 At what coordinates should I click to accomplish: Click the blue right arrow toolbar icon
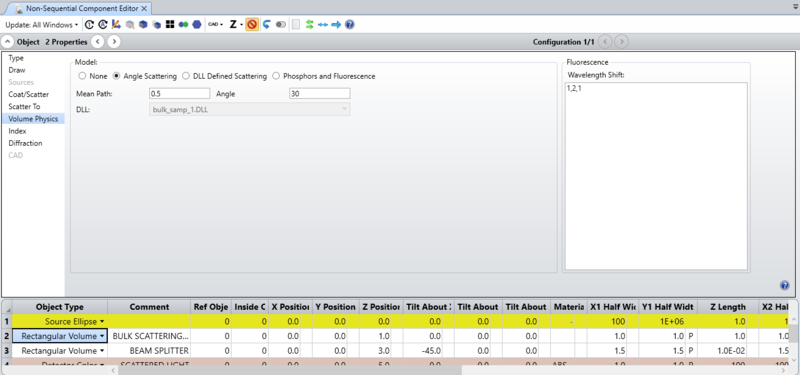tap(336, 24)
